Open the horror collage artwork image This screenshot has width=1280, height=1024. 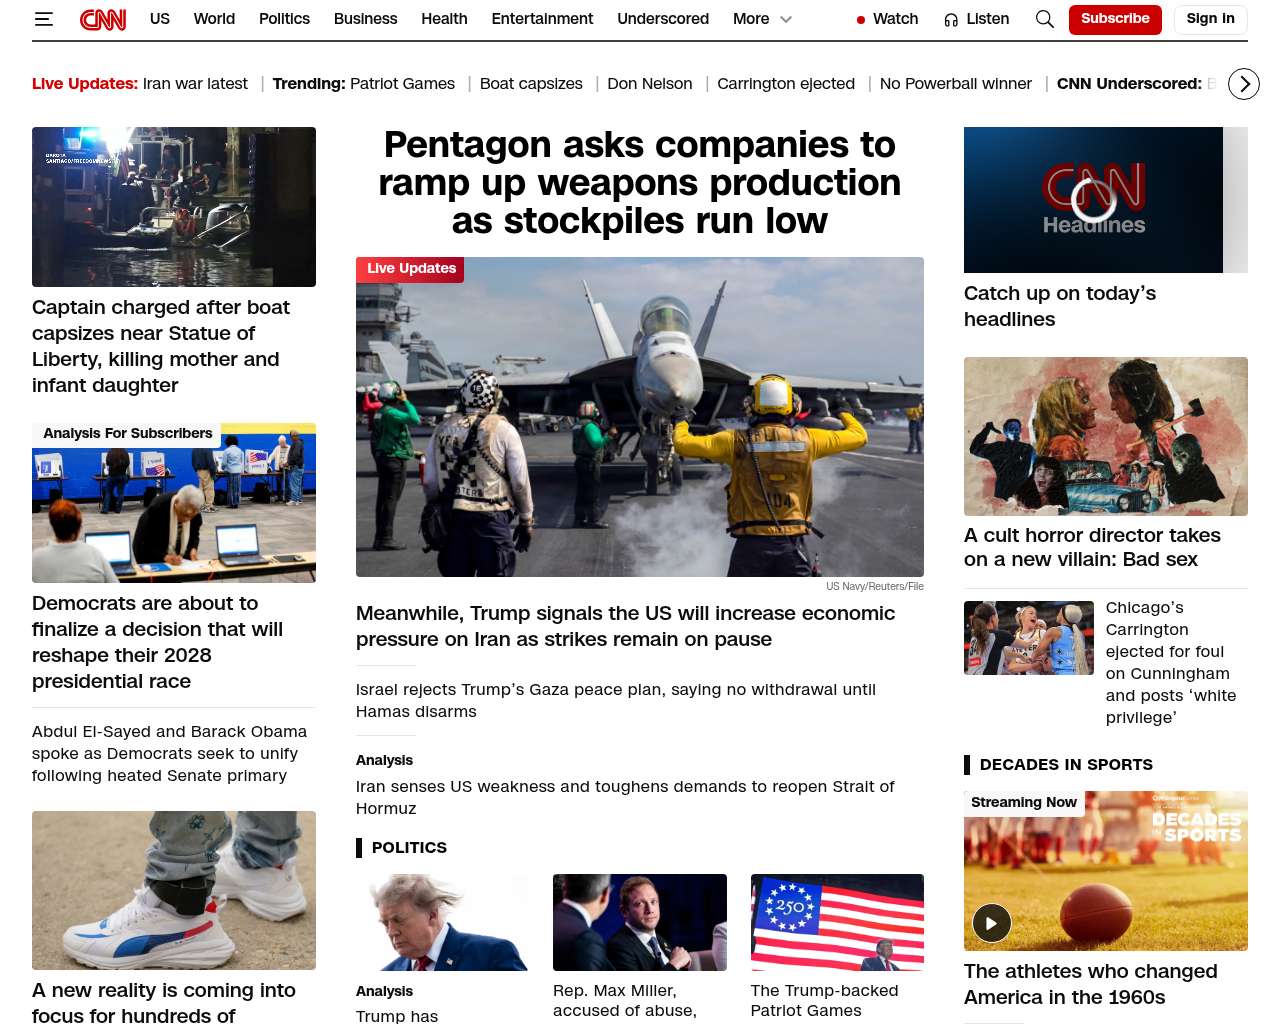point(1106,436)
